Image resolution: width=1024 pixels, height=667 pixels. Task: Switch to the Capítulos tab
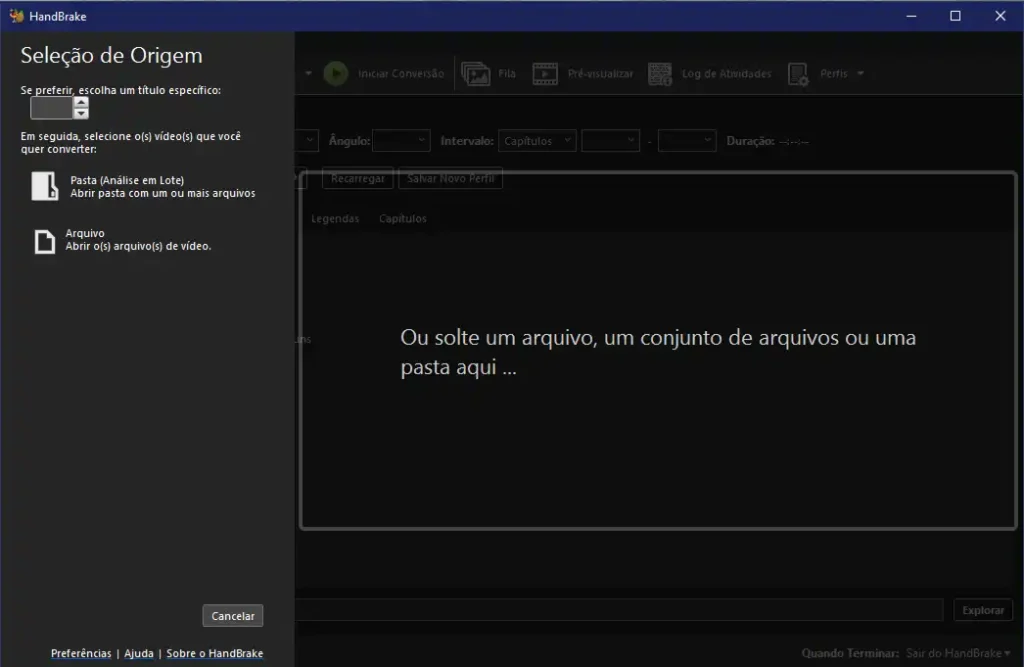pos(402,219)
